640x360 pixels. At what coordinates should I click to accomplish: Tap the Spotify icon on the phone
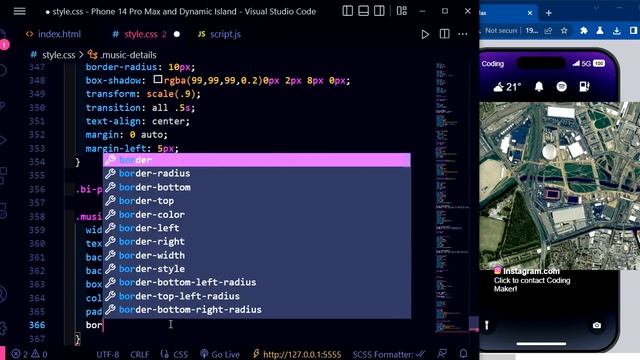[562, 87]
